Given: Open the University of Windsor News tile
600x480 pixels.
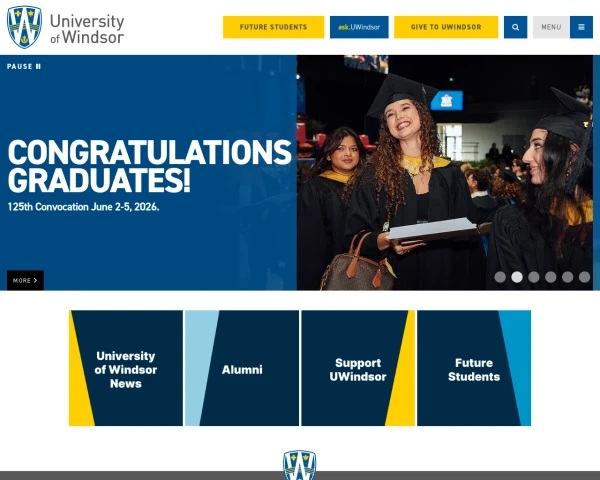Looking at the screenshot, I should pyautogui.click(x=126, y=368).
